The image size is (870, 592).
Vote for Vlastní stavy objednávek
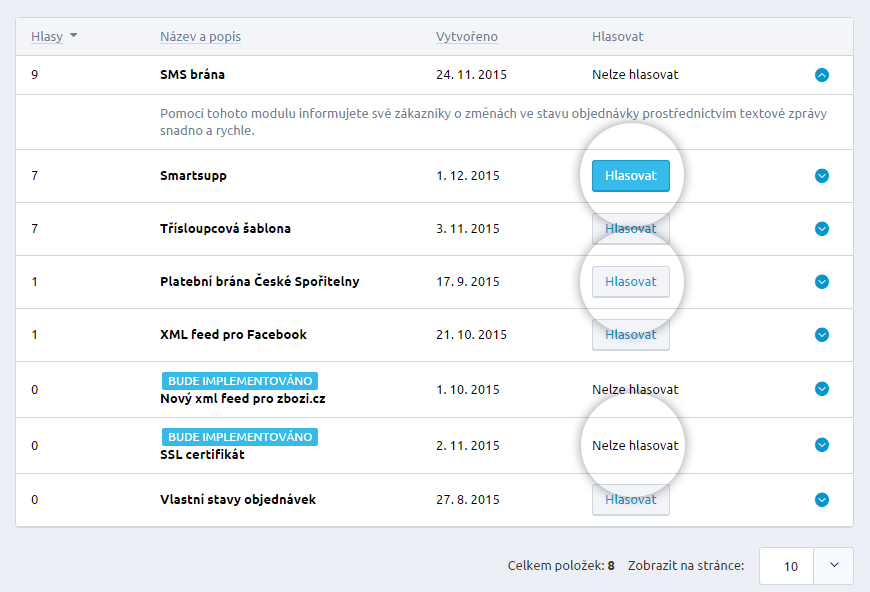coord(630,500)
